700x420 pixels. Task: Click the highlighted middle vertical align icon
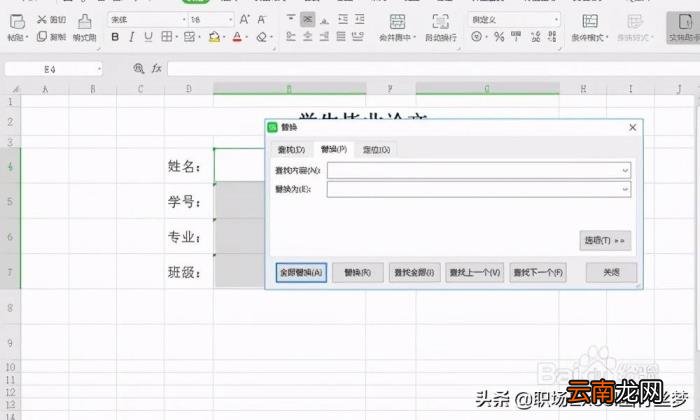(308, 19)
